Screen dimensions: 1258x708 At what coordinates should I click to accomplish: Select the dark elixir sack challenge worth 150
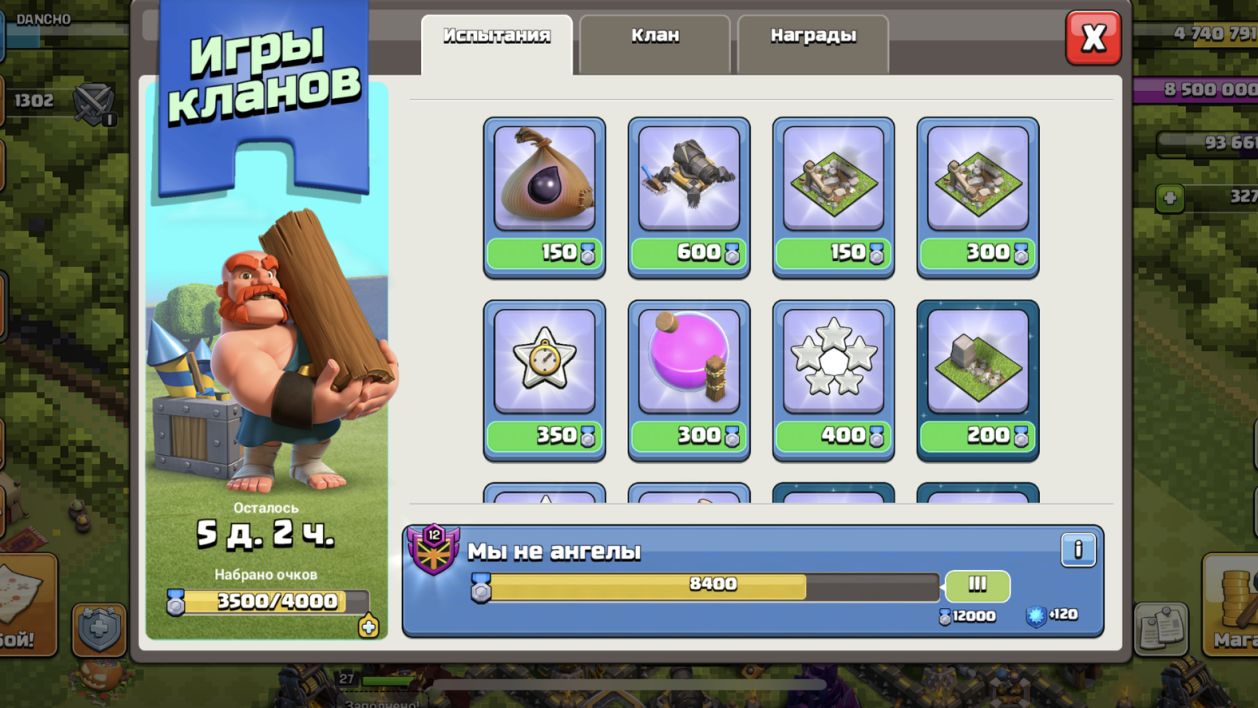tap(544, 197)
